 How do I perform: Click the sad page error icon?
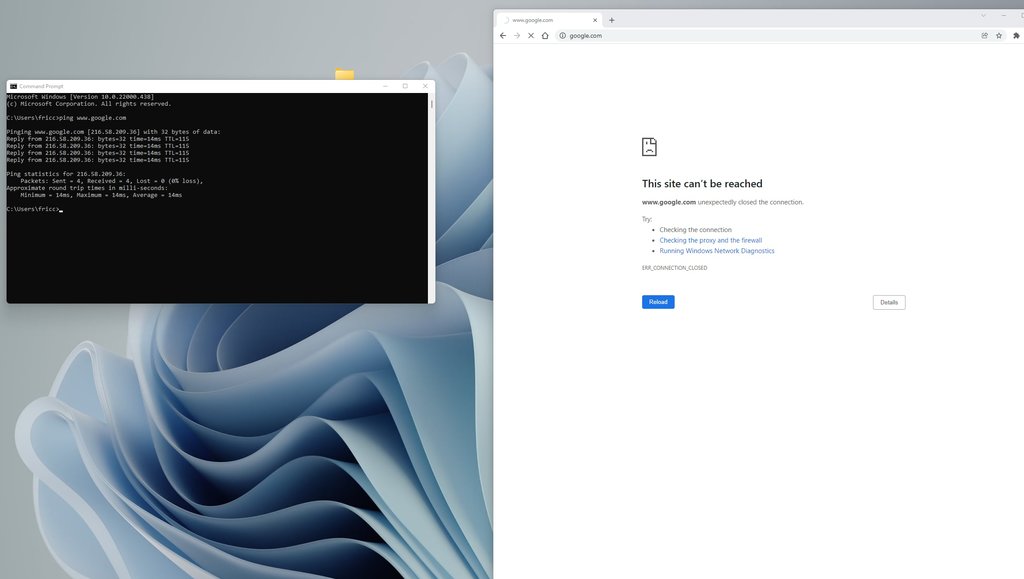pyautogui.click(x=649, y=147)
